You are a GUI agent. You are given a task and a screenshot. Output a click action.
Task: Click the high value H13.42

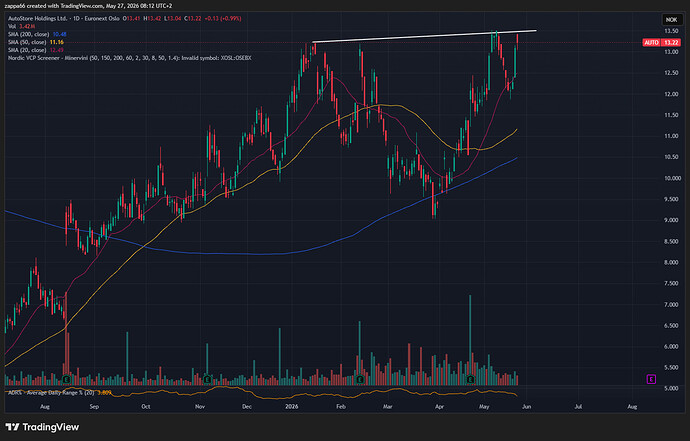tap(152, 18)
